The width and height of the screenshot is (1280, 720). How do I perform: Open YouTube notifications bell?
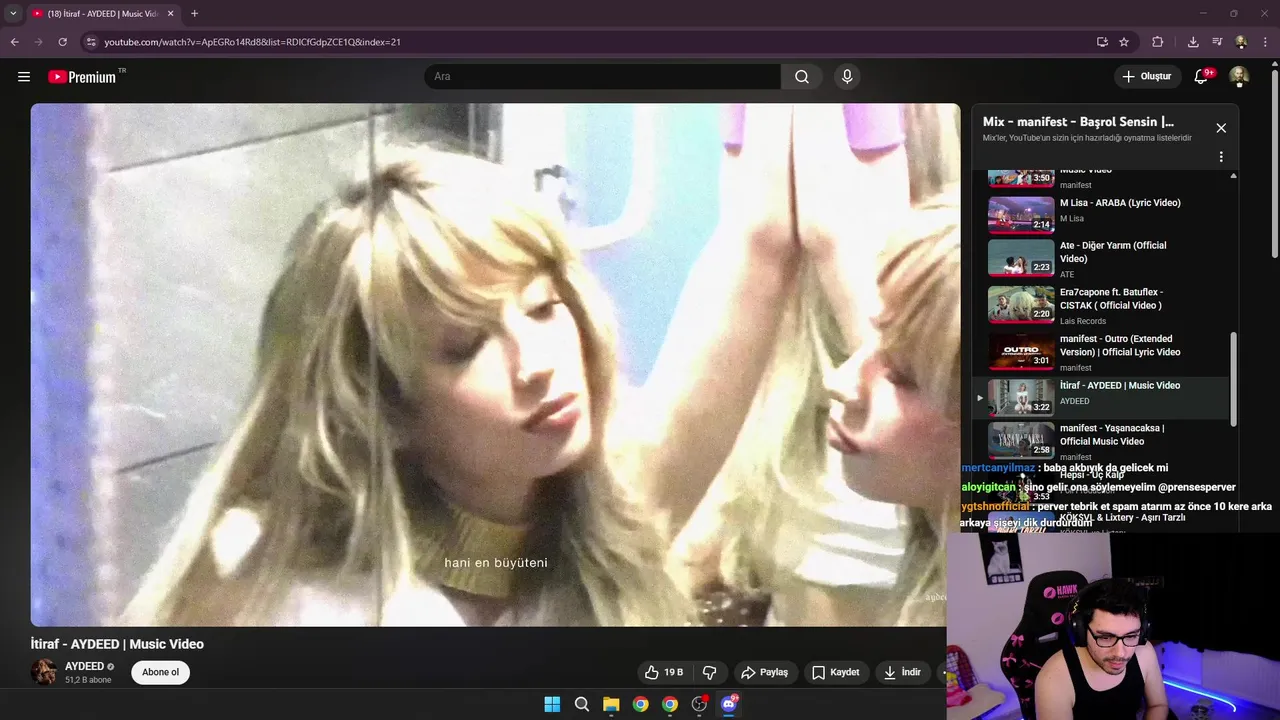point(1202,77)
